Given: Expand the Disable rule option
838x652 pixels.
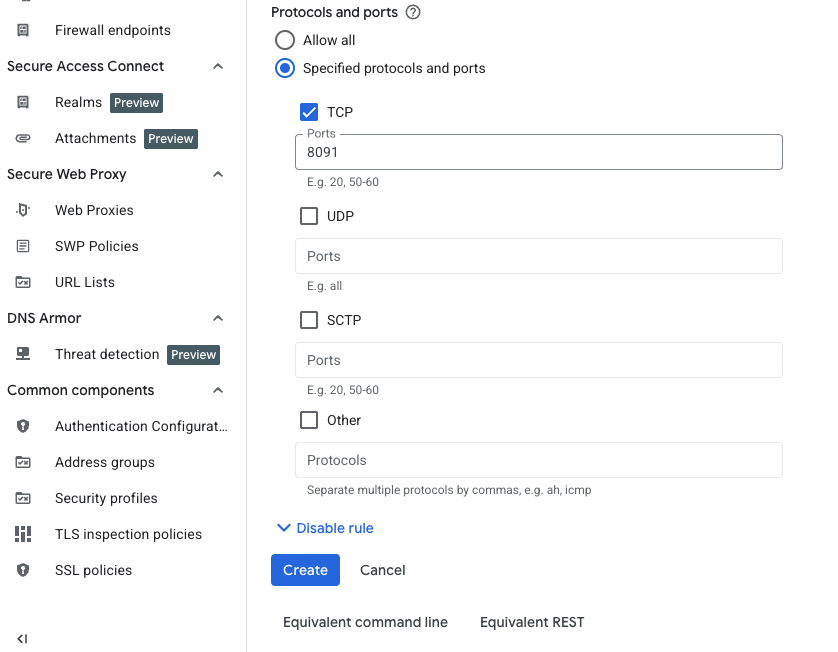Looking at the screenshot, I should (324, 528).
